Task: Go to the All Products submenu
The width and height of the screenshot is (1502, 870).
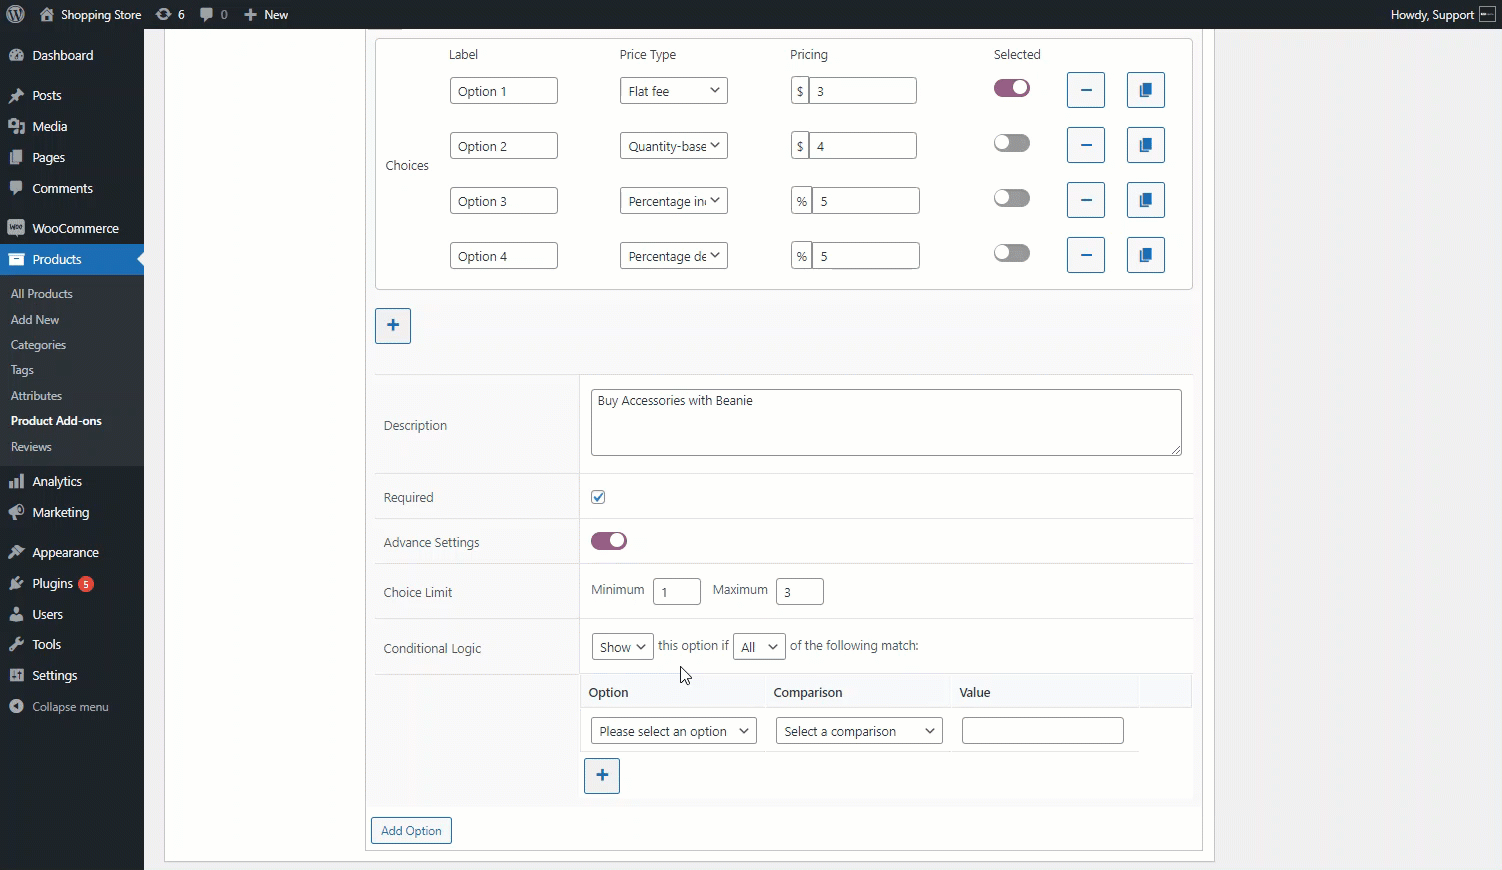Action: pyautogui.click(x=42, y=293)
